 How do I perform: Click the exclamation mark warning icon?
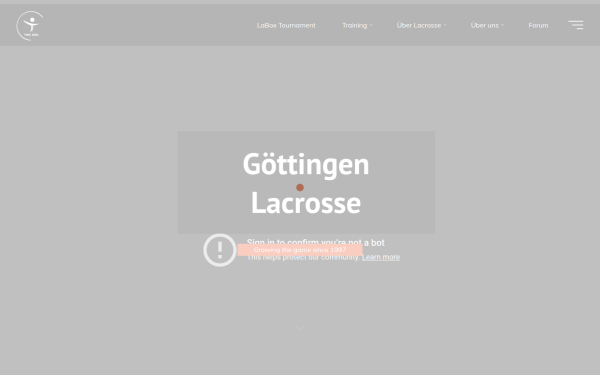click(220, 250)
